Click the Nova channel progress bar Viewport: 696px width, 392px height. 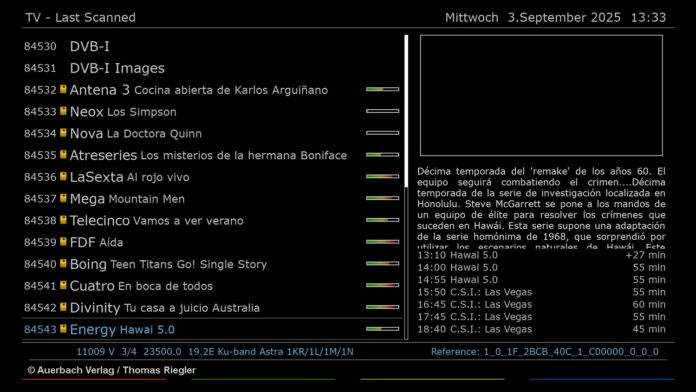(x=383, y=133)
